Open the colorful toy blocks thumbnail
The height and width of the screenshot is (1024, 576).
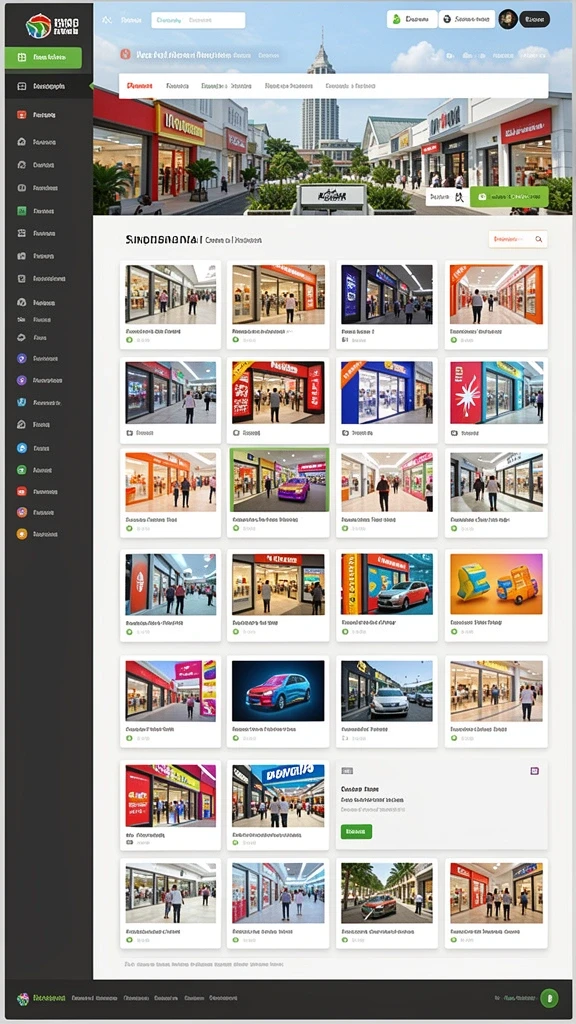(x=496, y=584)
